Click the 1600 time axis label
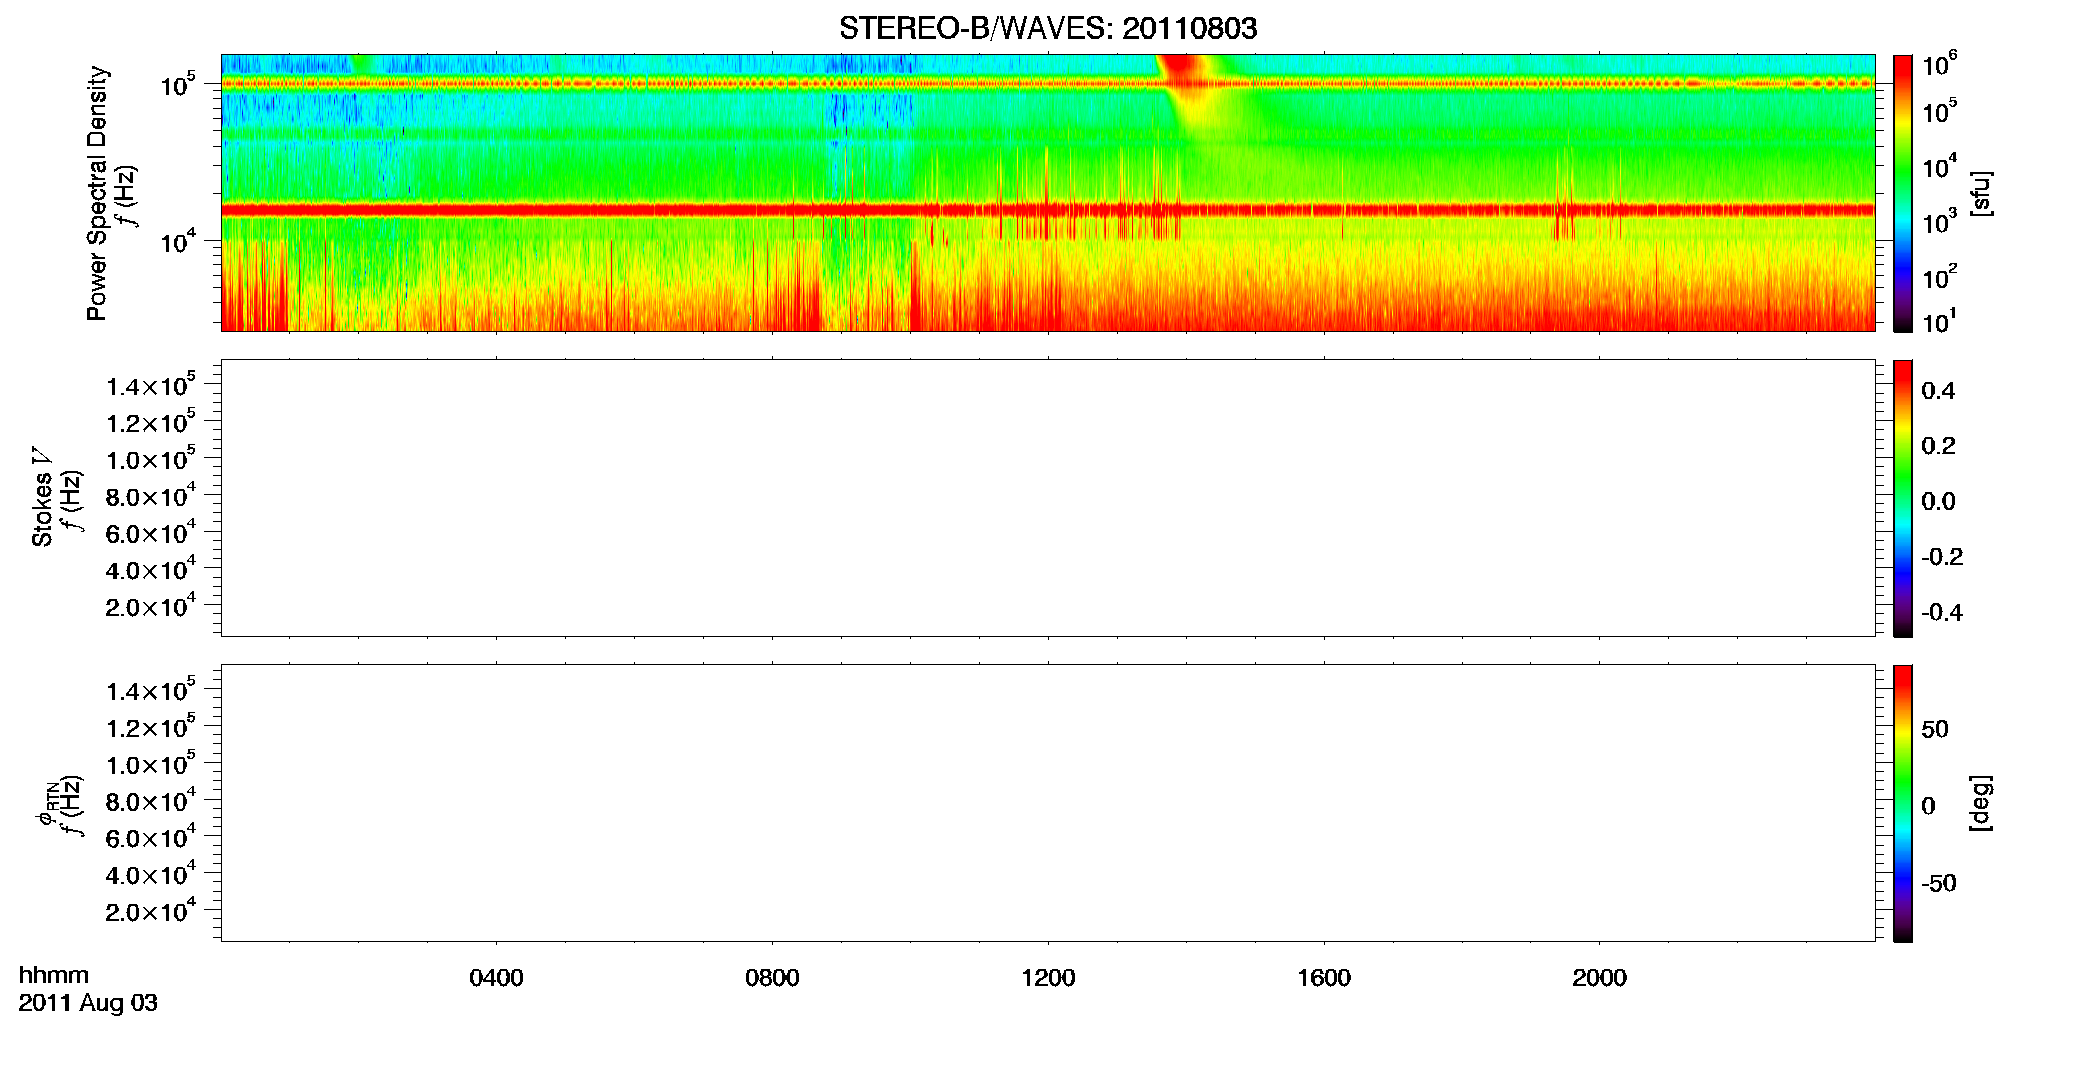This screenshot has width=2096, height=1080. pos(1324,978)
